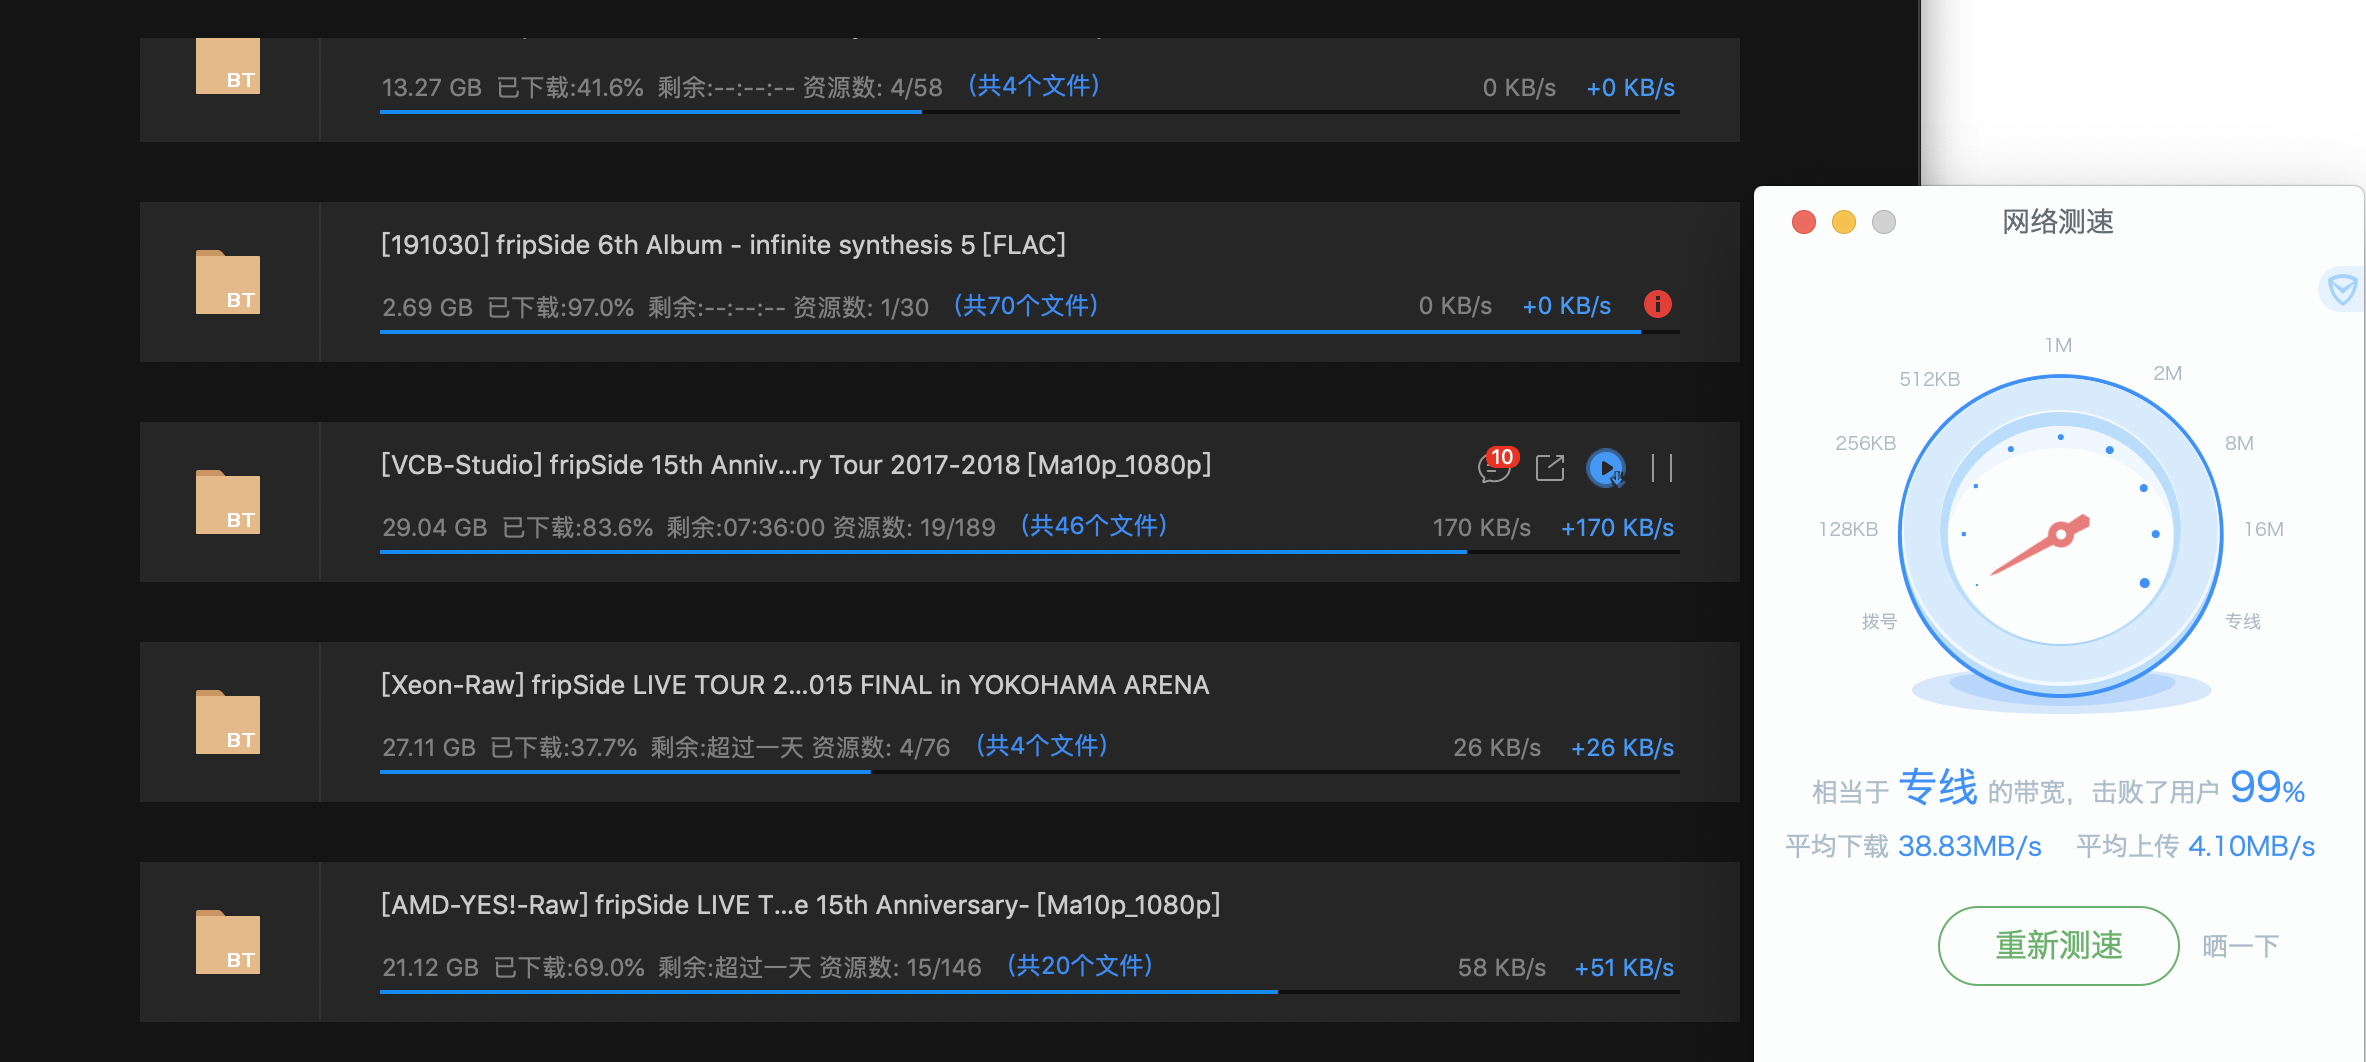Click the 重新测速 button

pos(2058,945)
